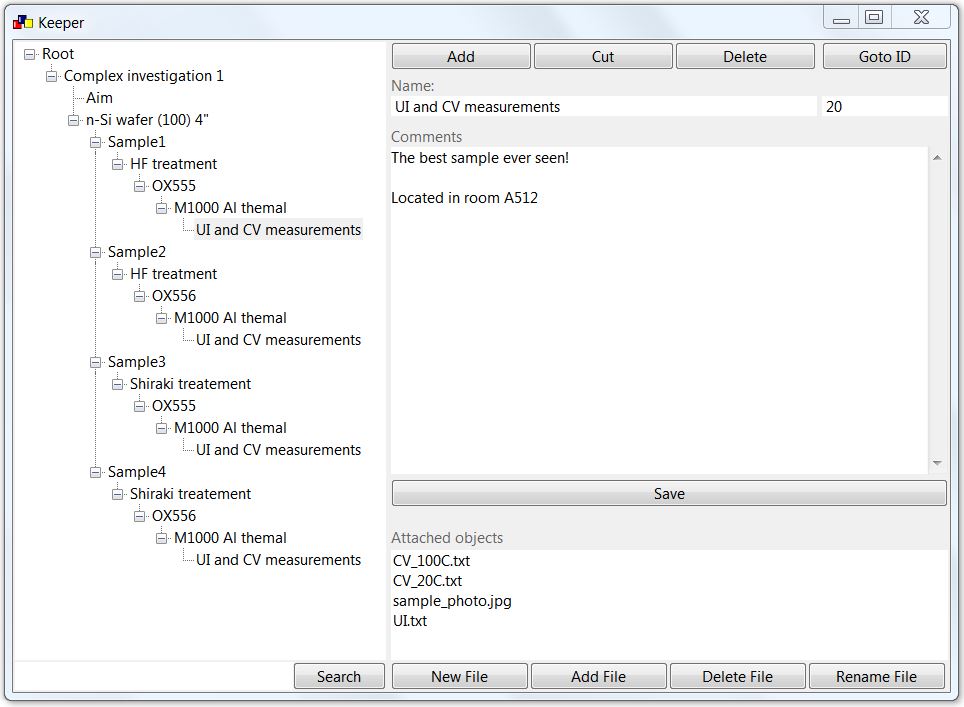964x707 pixels.
Task: Collapse OX556 node under Sample2
Action: (140, 296)
